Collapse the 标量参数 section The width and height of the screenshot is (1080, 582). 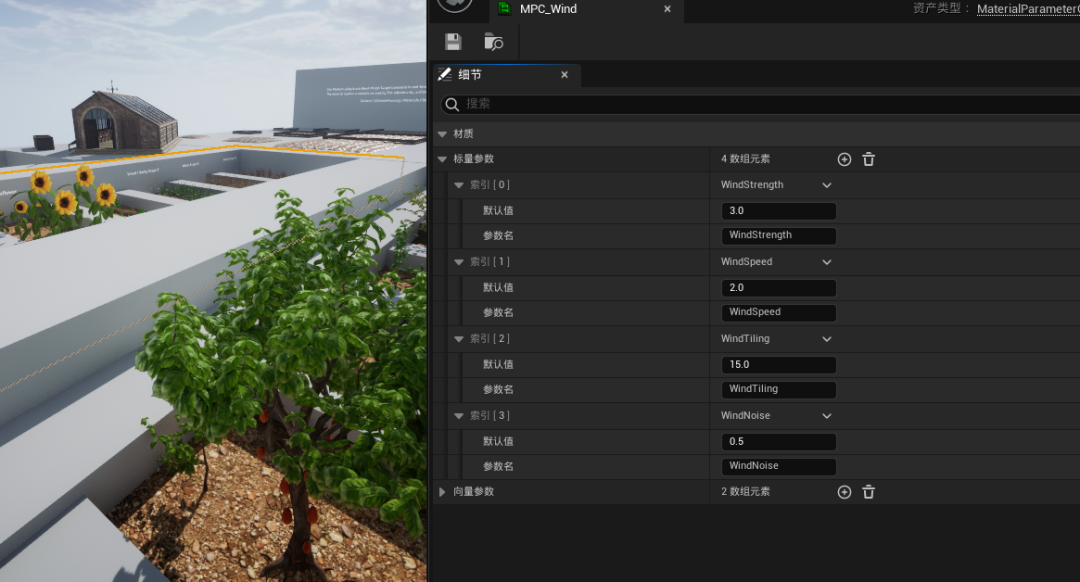[x=442, y=159]
